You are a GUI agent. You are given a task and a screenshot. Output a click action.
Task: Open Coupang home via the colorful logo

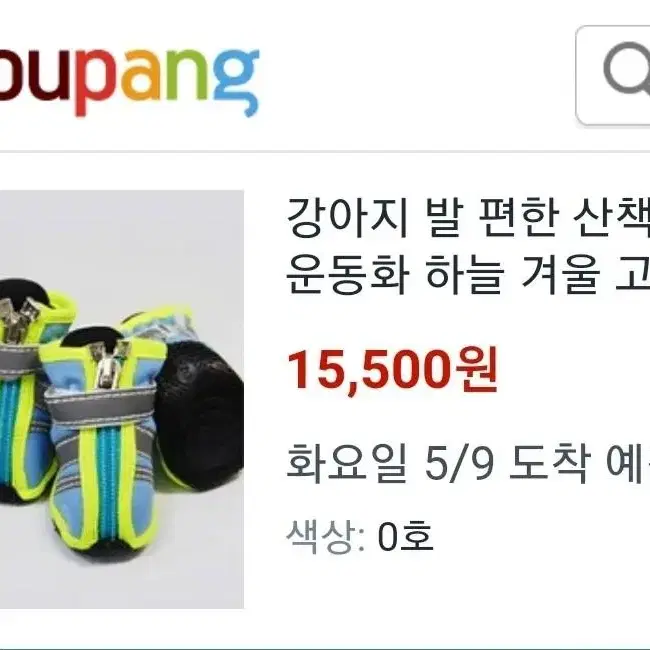(x=129, y=81)
